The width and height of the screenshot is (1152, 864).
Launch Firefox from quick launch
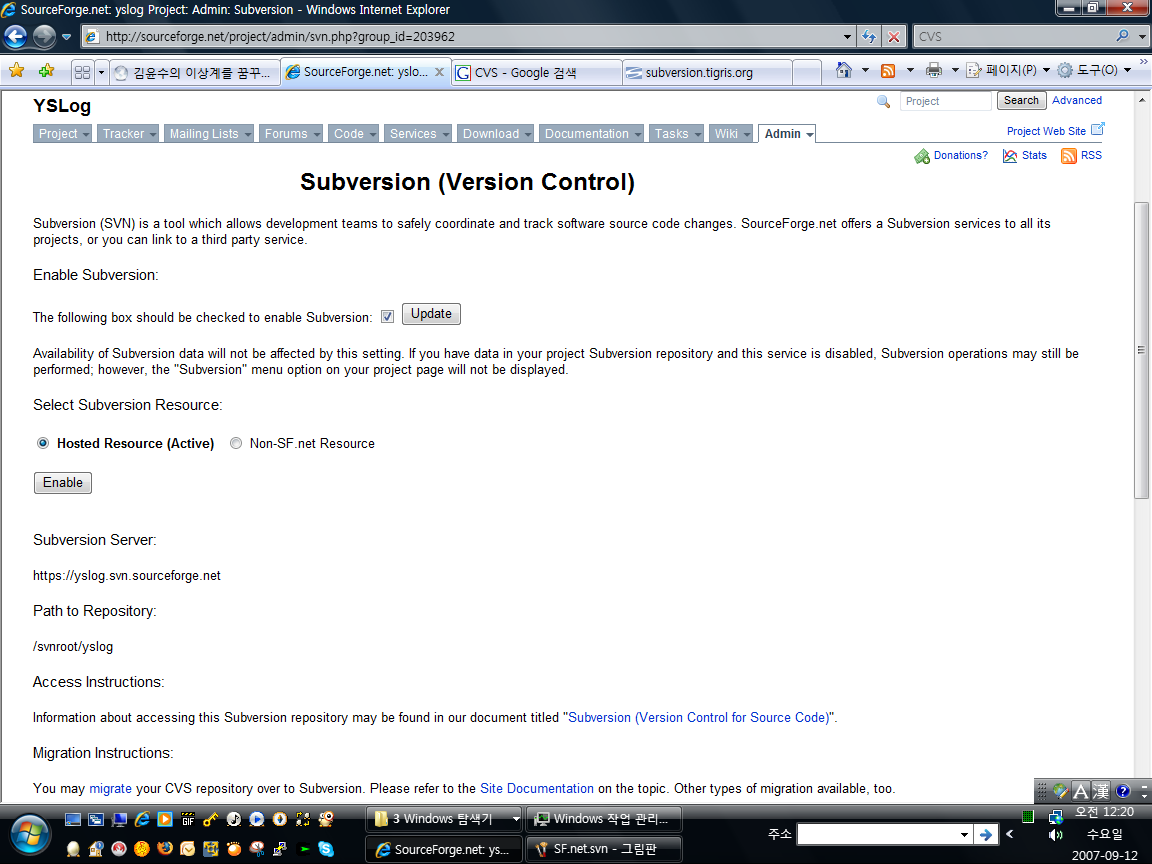tap(165, 849)
